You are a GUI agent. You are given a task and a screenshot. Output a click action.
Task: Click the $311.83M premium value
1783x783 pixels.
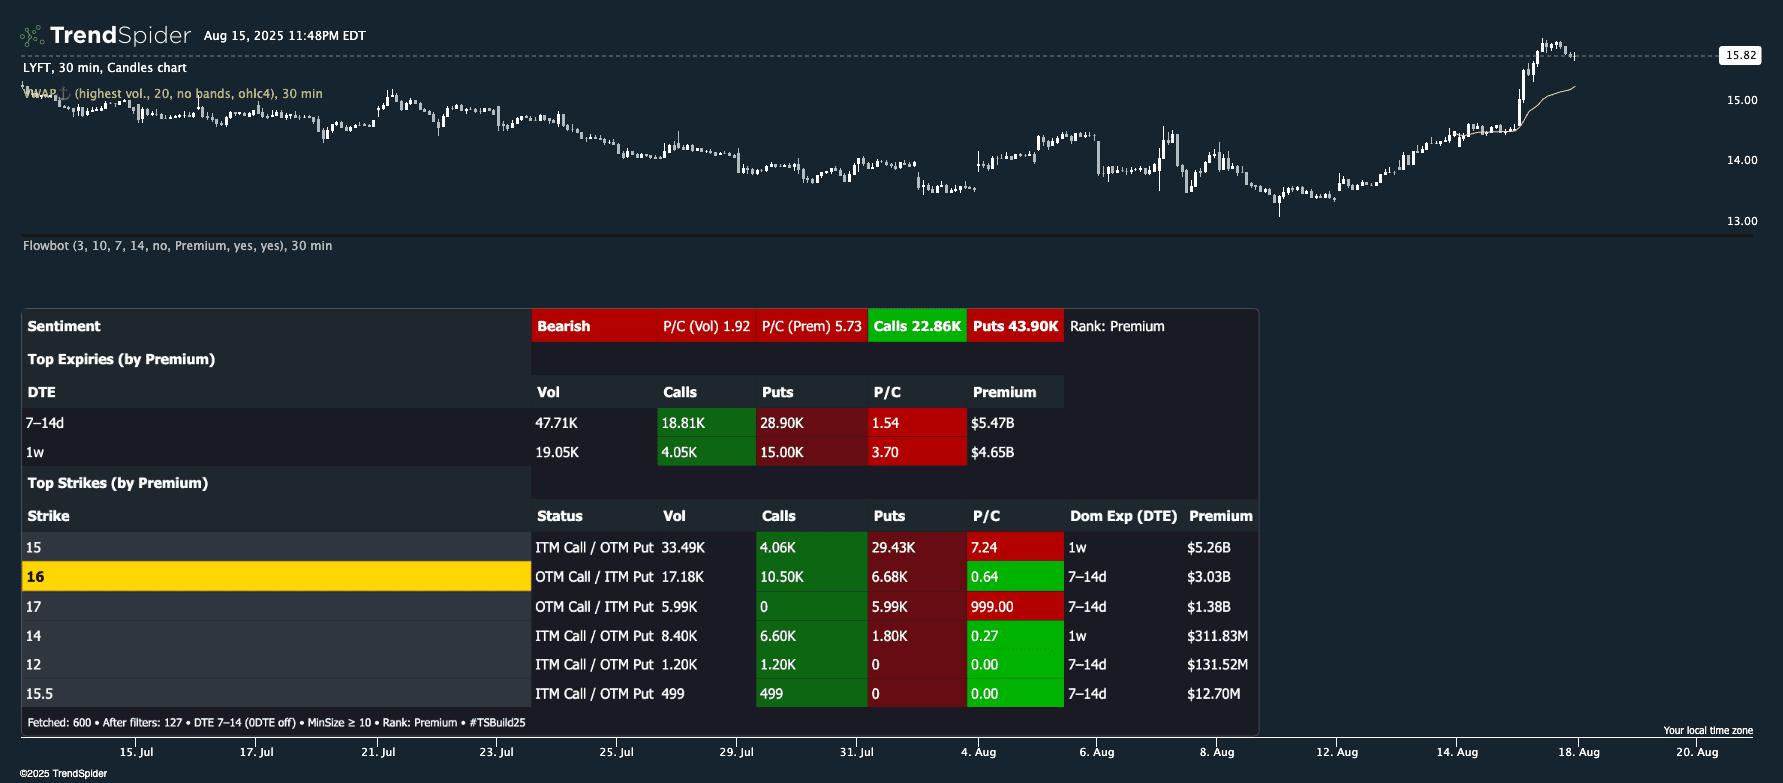[x=1217, y=635]
